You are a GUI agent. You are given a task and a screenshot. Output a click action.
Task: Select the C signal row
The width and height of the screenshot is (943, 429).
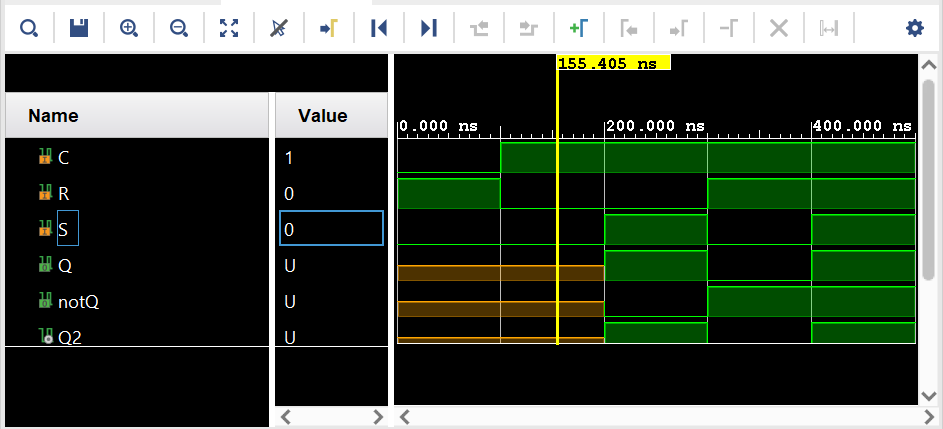(137, 158)
